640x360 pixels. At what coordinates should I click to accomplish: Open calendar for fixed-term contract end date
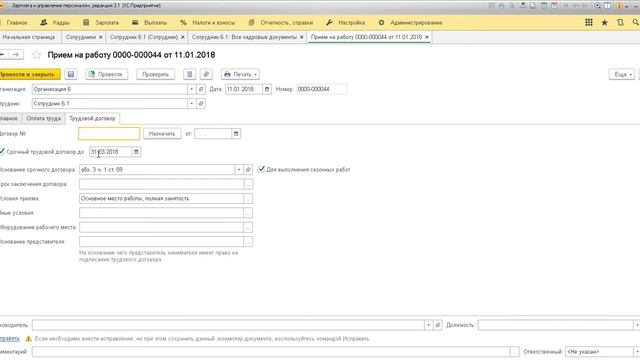click(x=136, y=152)
